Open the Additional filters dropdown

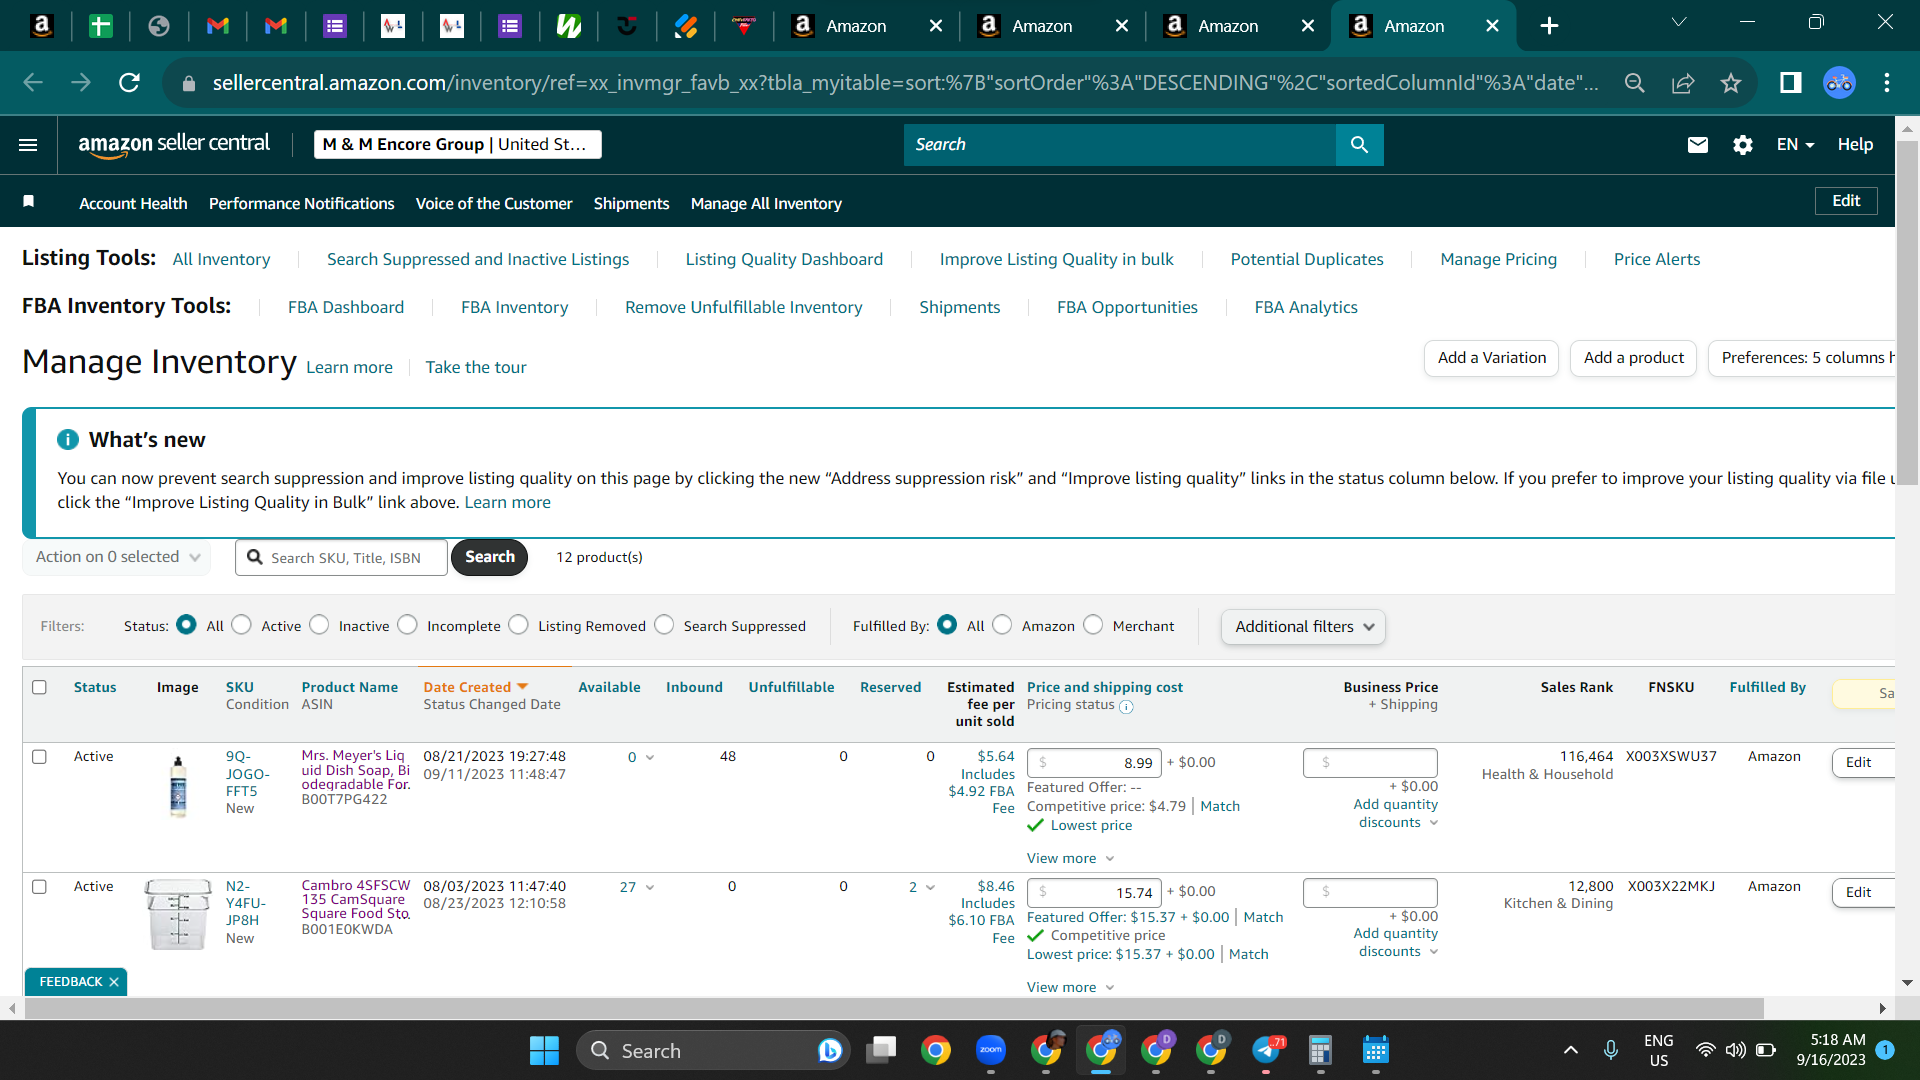click(x=1303, y=627)
